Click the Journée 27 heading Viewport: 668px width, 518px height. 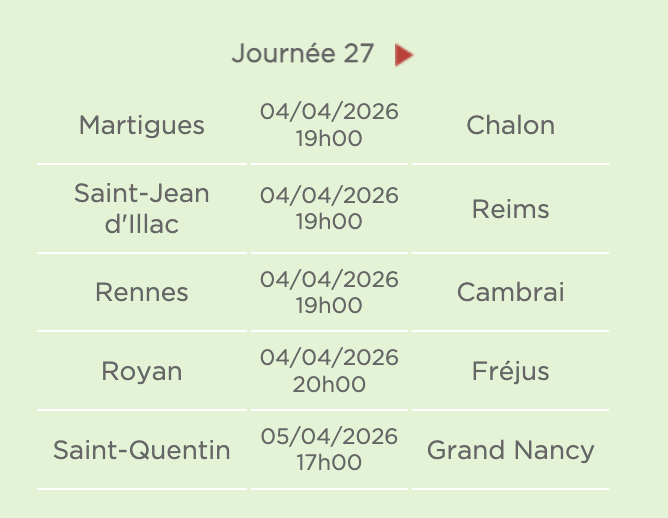click(302, 54)
